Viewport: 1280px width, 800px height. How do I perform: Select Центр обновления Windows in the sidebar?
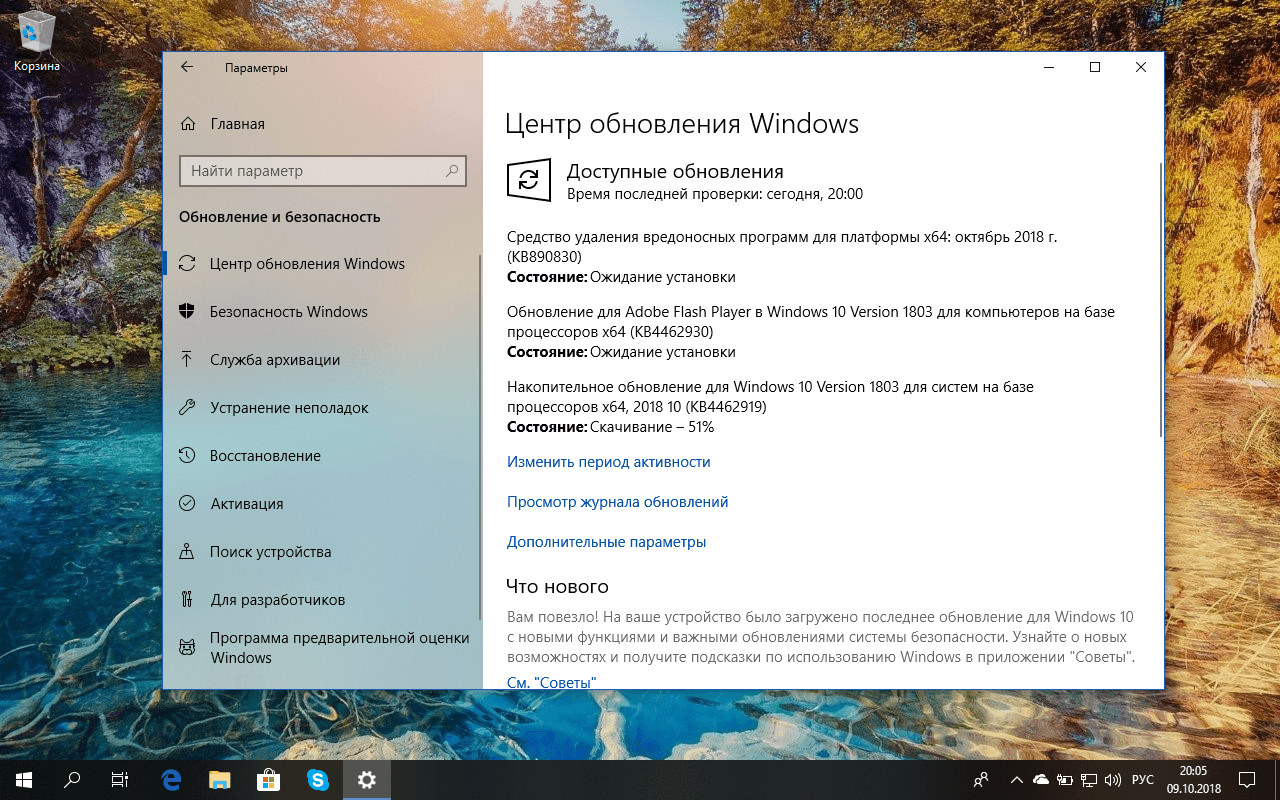point(308,263)
